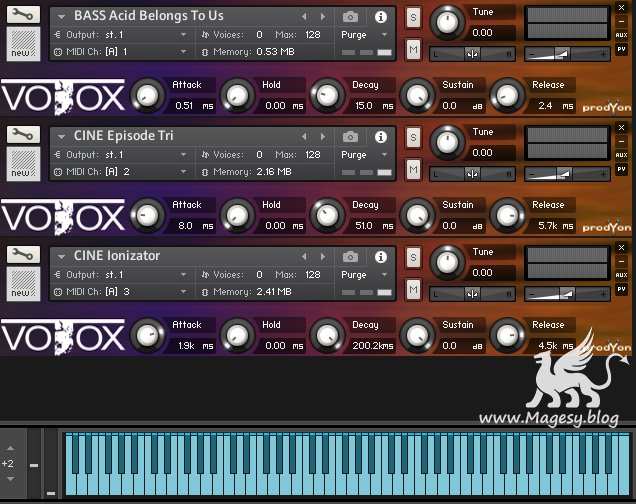Viewport: 636px width, 504px height.
Task: Shift keyboard octave down with the arrow below +2
Action: (11, 479)
